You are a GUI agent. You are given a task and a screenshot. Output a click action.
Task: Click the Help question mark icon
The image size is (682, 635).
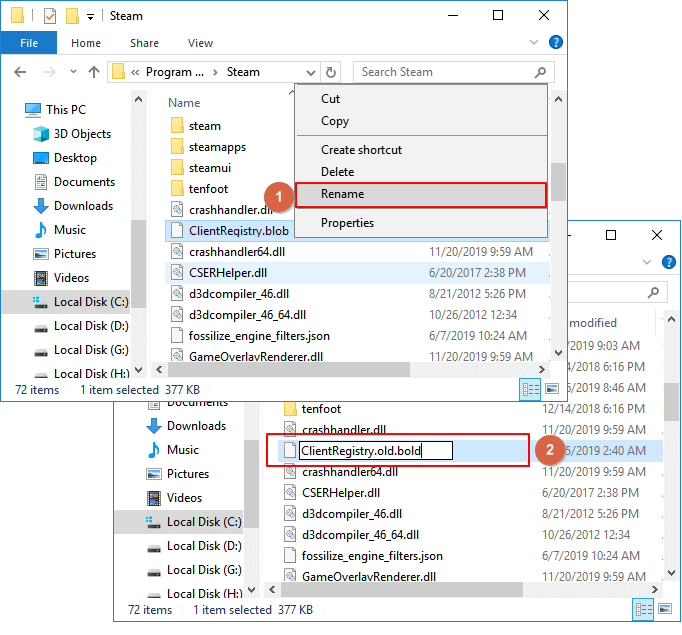[556, 43]
